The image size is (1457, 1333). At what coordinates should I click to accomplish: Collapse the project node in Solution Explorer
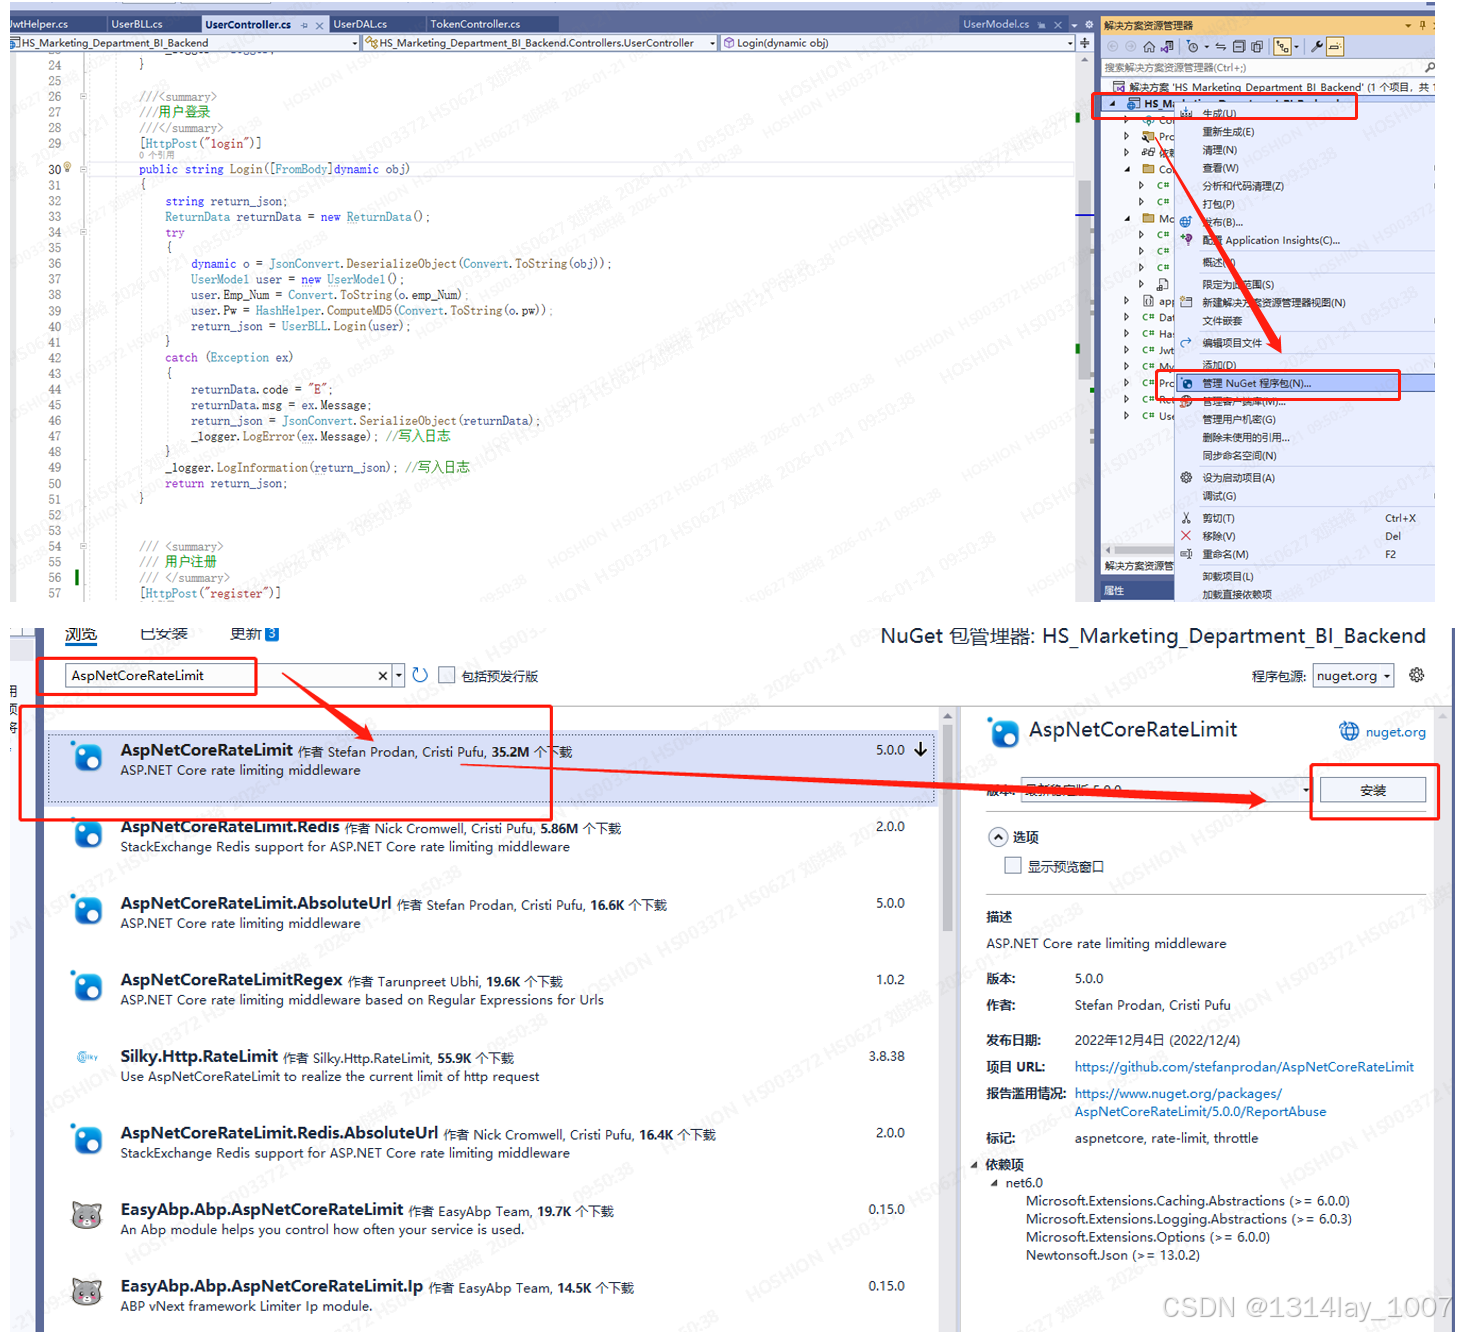(x=1112, y=103)
